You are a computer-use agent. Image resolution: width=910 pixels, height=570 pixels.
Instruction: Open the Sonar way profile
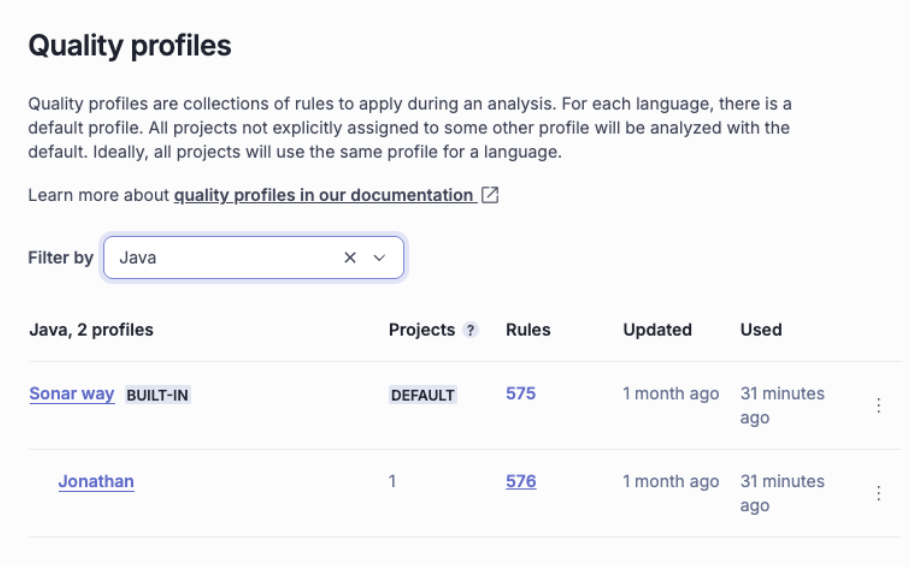pyautogui.click(x=71, y=394)
